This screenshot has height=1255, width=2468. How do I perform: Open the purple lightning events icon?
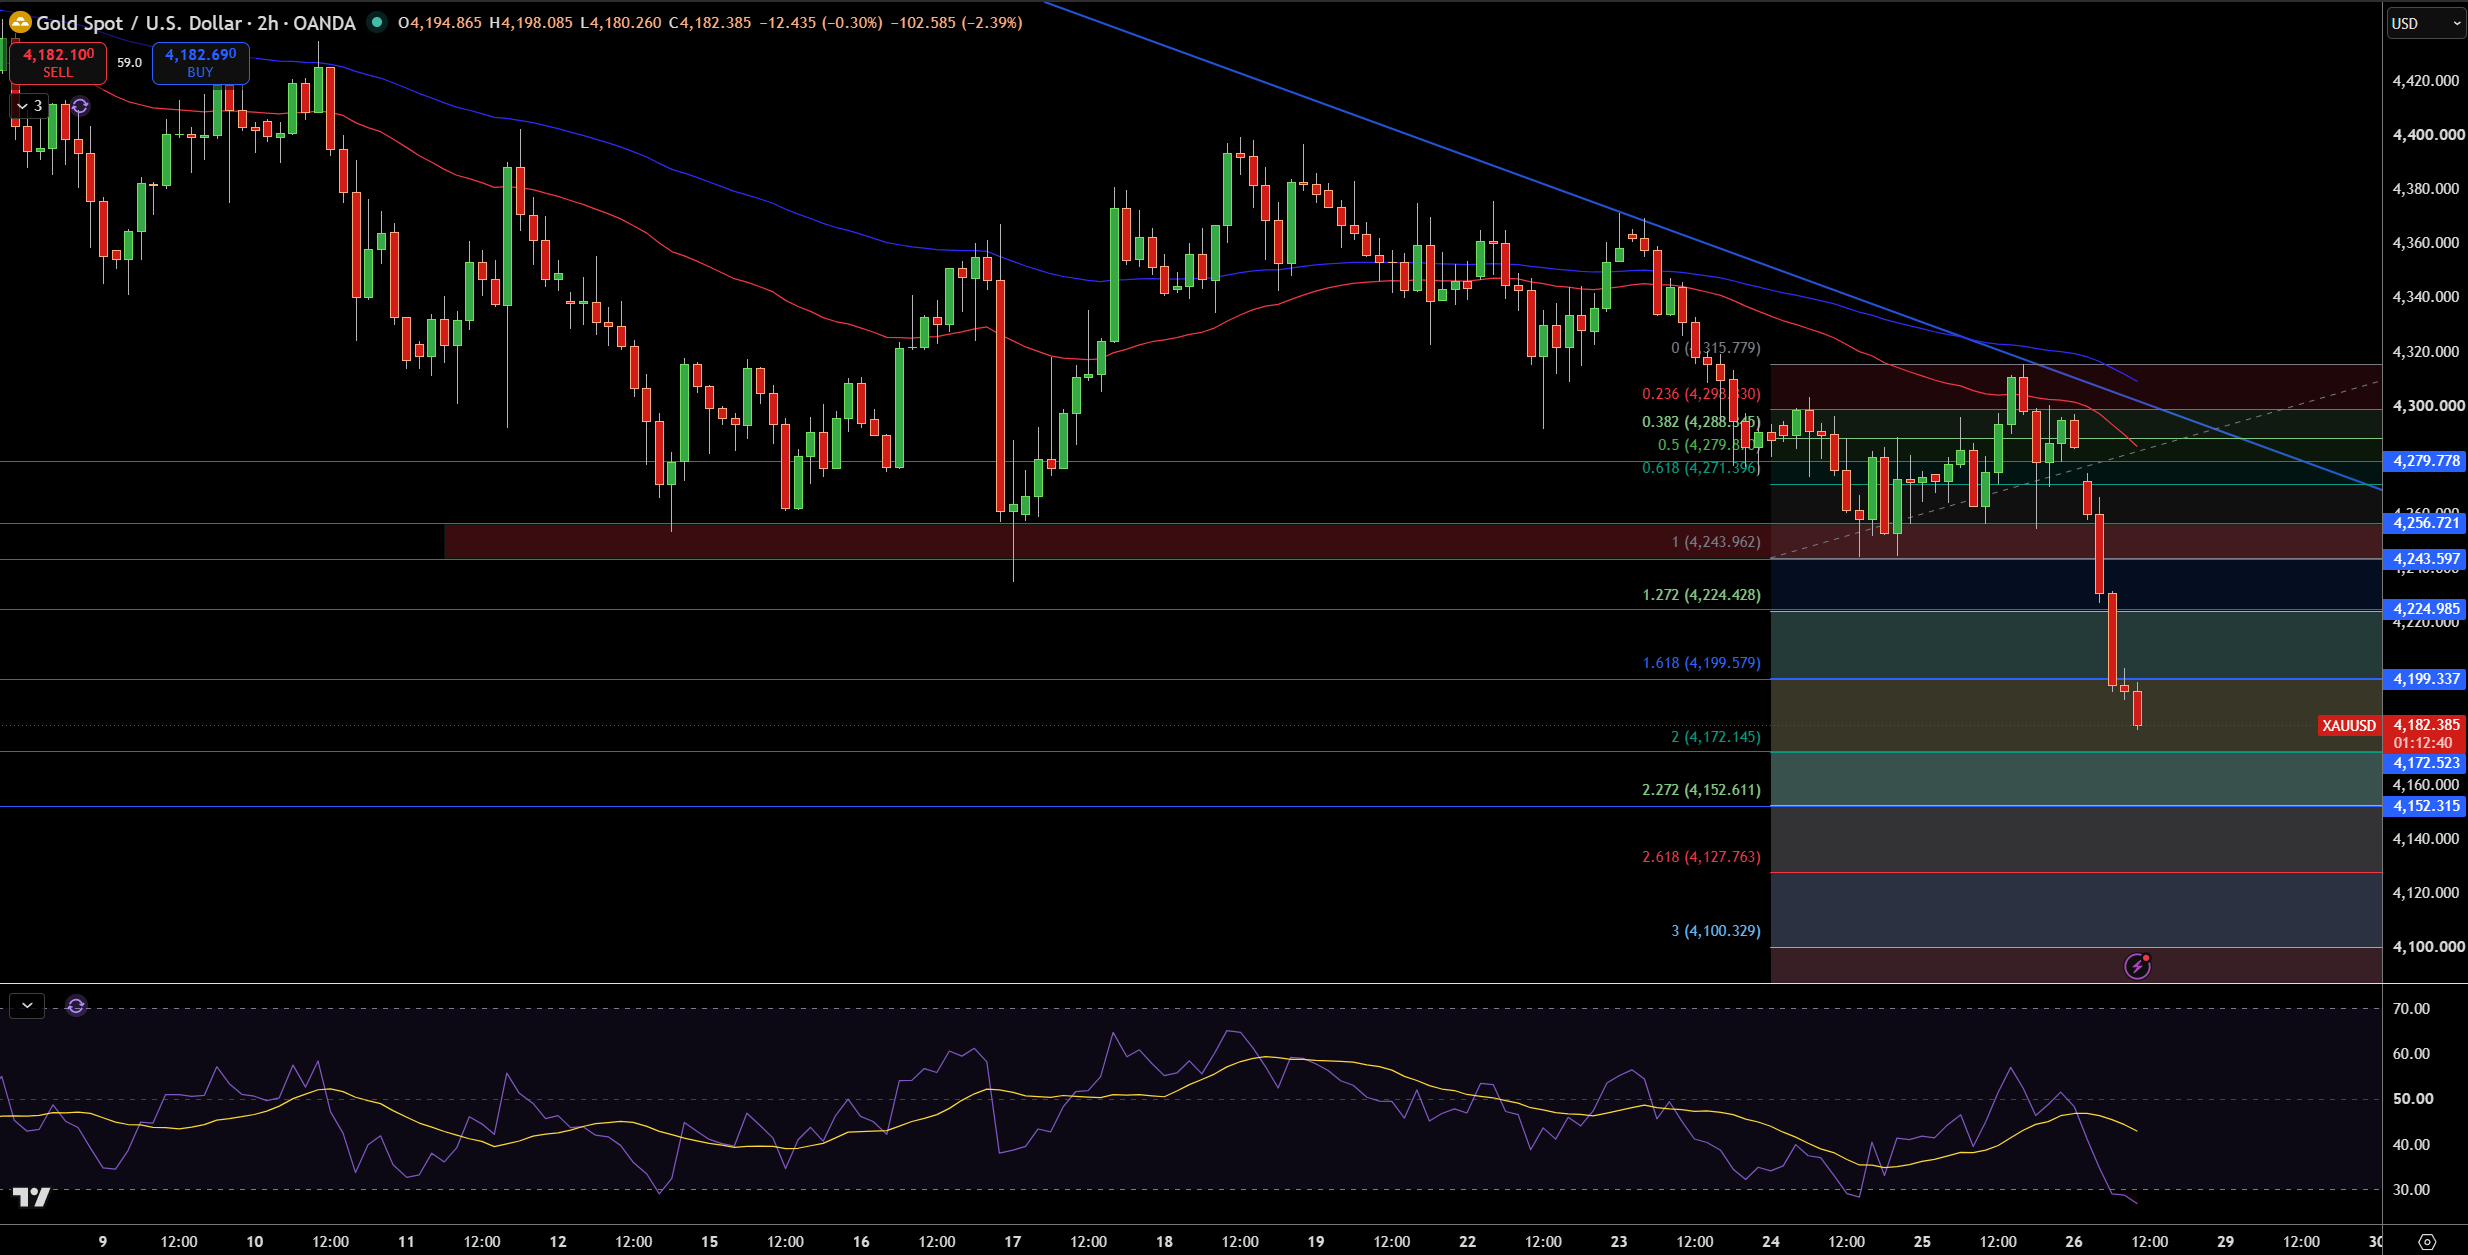point(2137,966)
